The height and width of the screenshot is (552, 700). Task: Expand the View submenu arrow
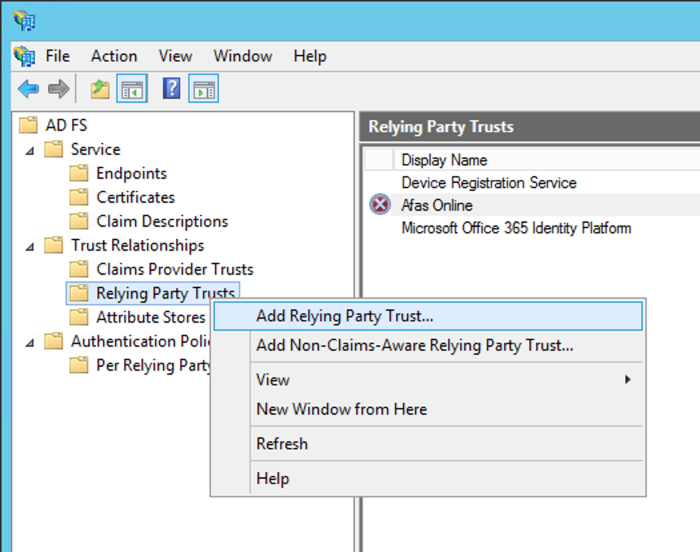(x=628, y=380)
